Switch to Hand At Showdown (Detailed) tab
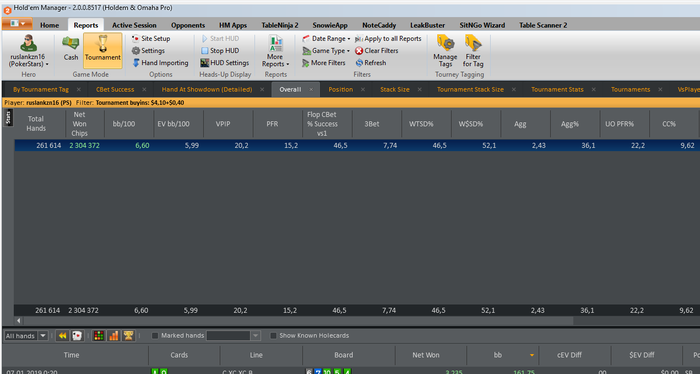The height and width of the screenshot is (374, 700). (207, 89)
